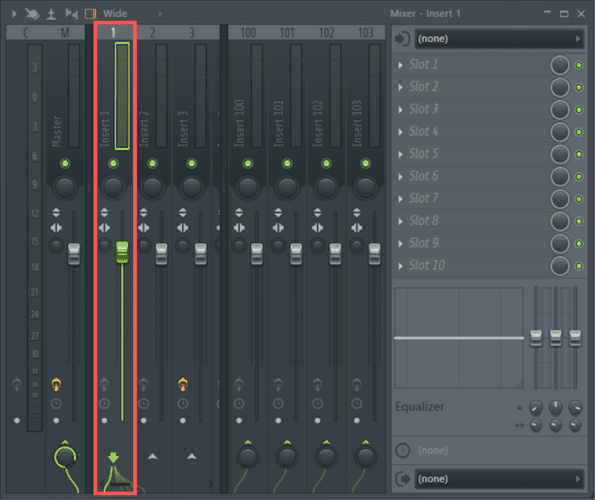Toggle the view waveforms toolbar icon
The image size is (595, 500).
click(71, 14)
